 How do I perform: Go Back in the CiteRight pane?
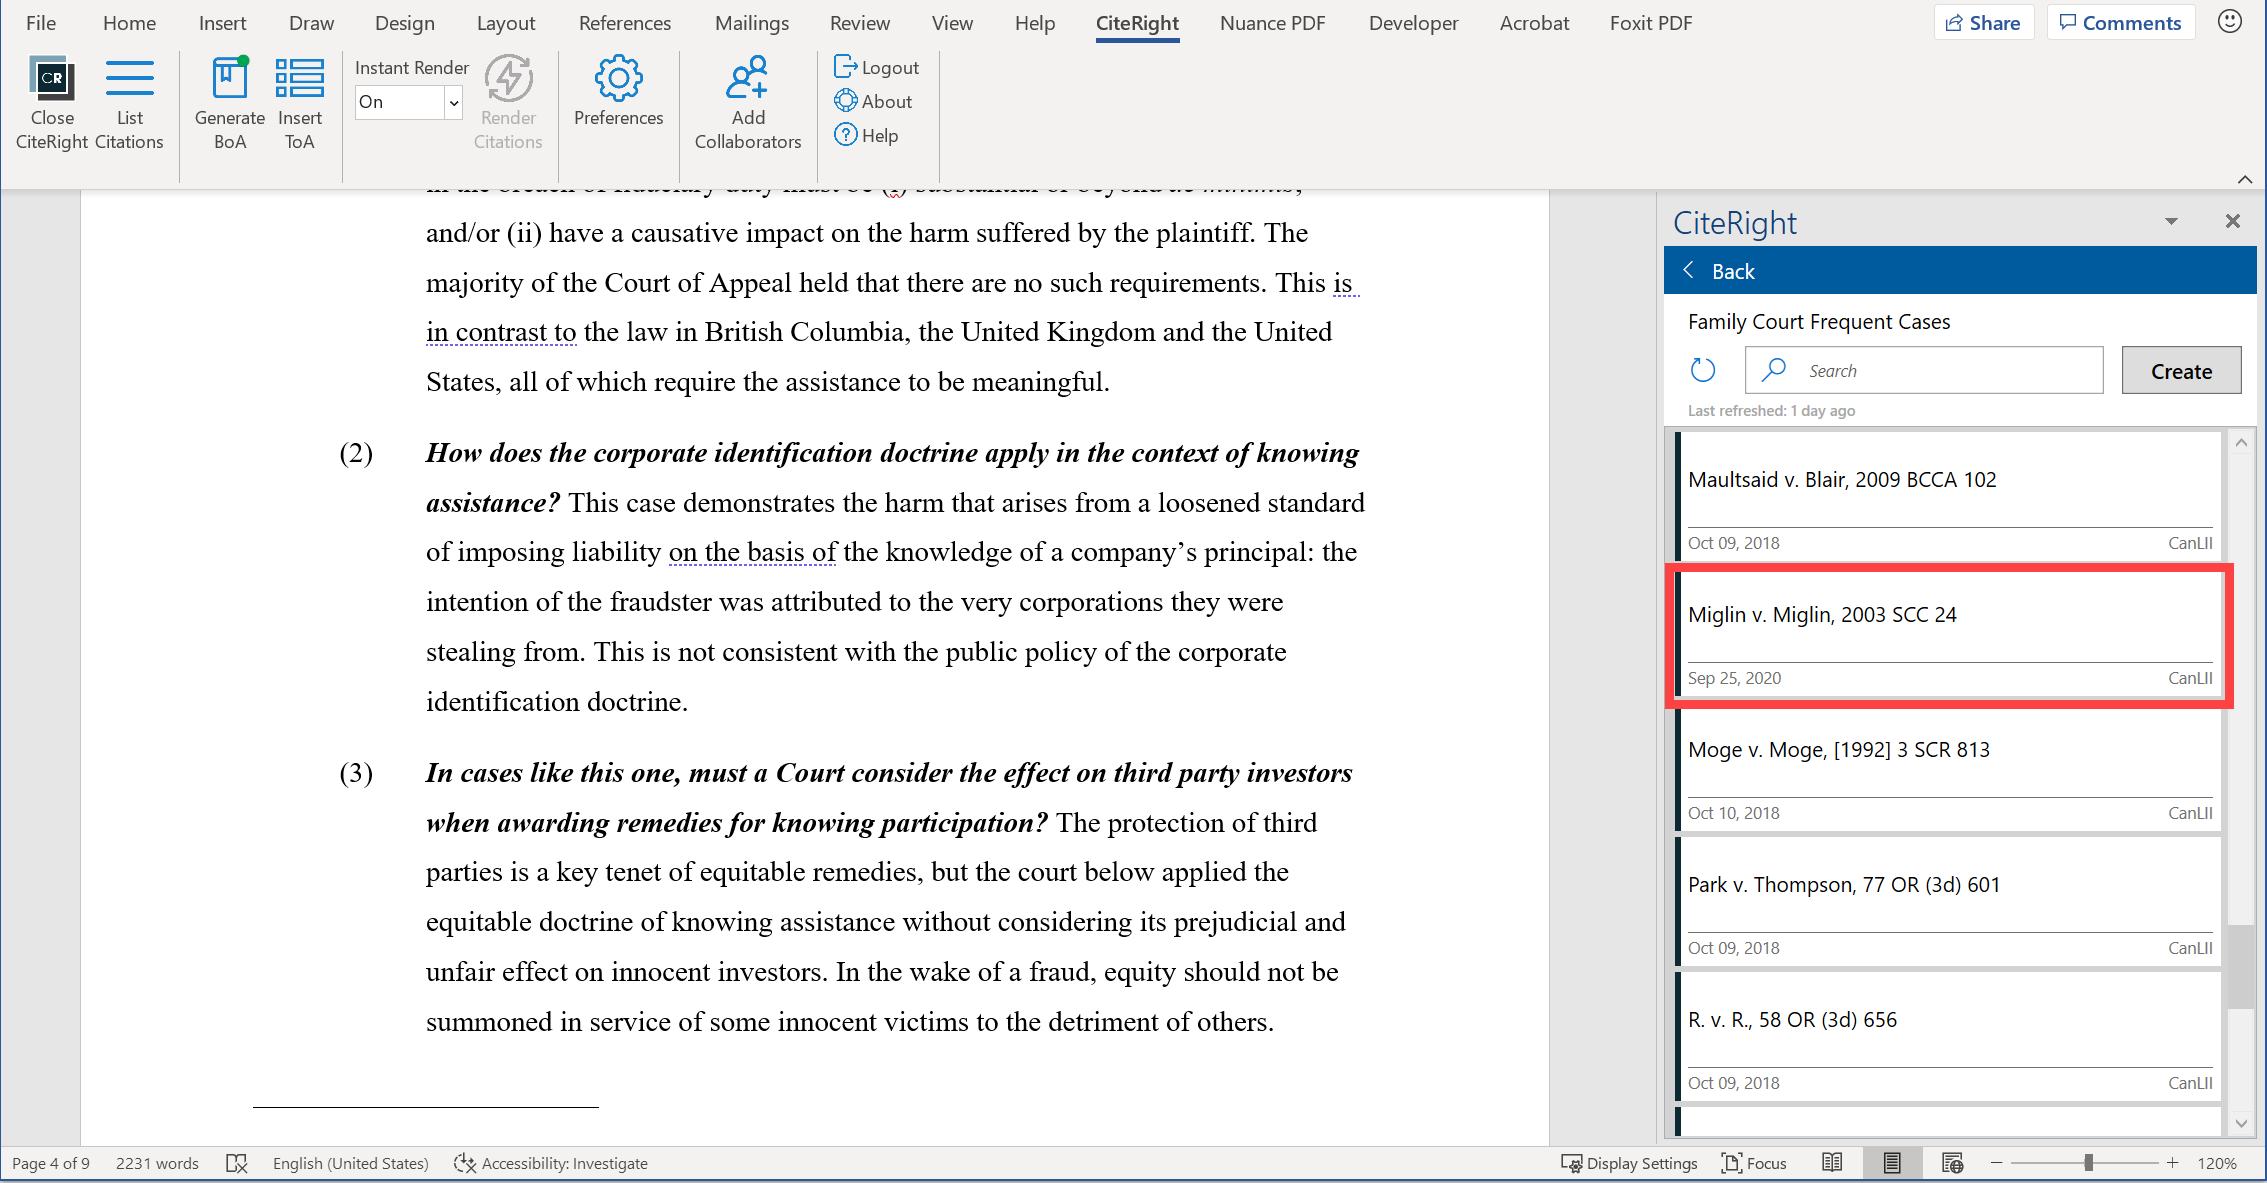pos(1720,271)
